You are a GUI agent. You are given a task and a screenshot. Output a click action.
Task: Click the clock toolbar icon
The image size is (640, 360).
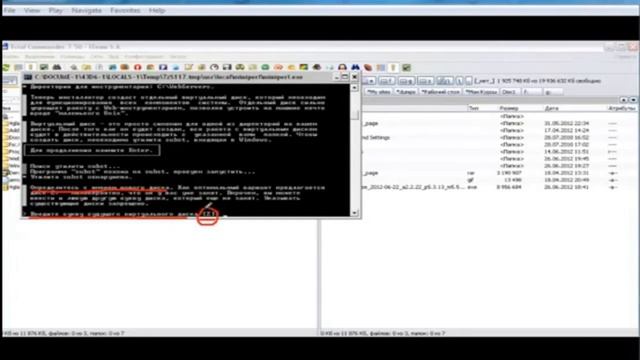tap(214, 67)
